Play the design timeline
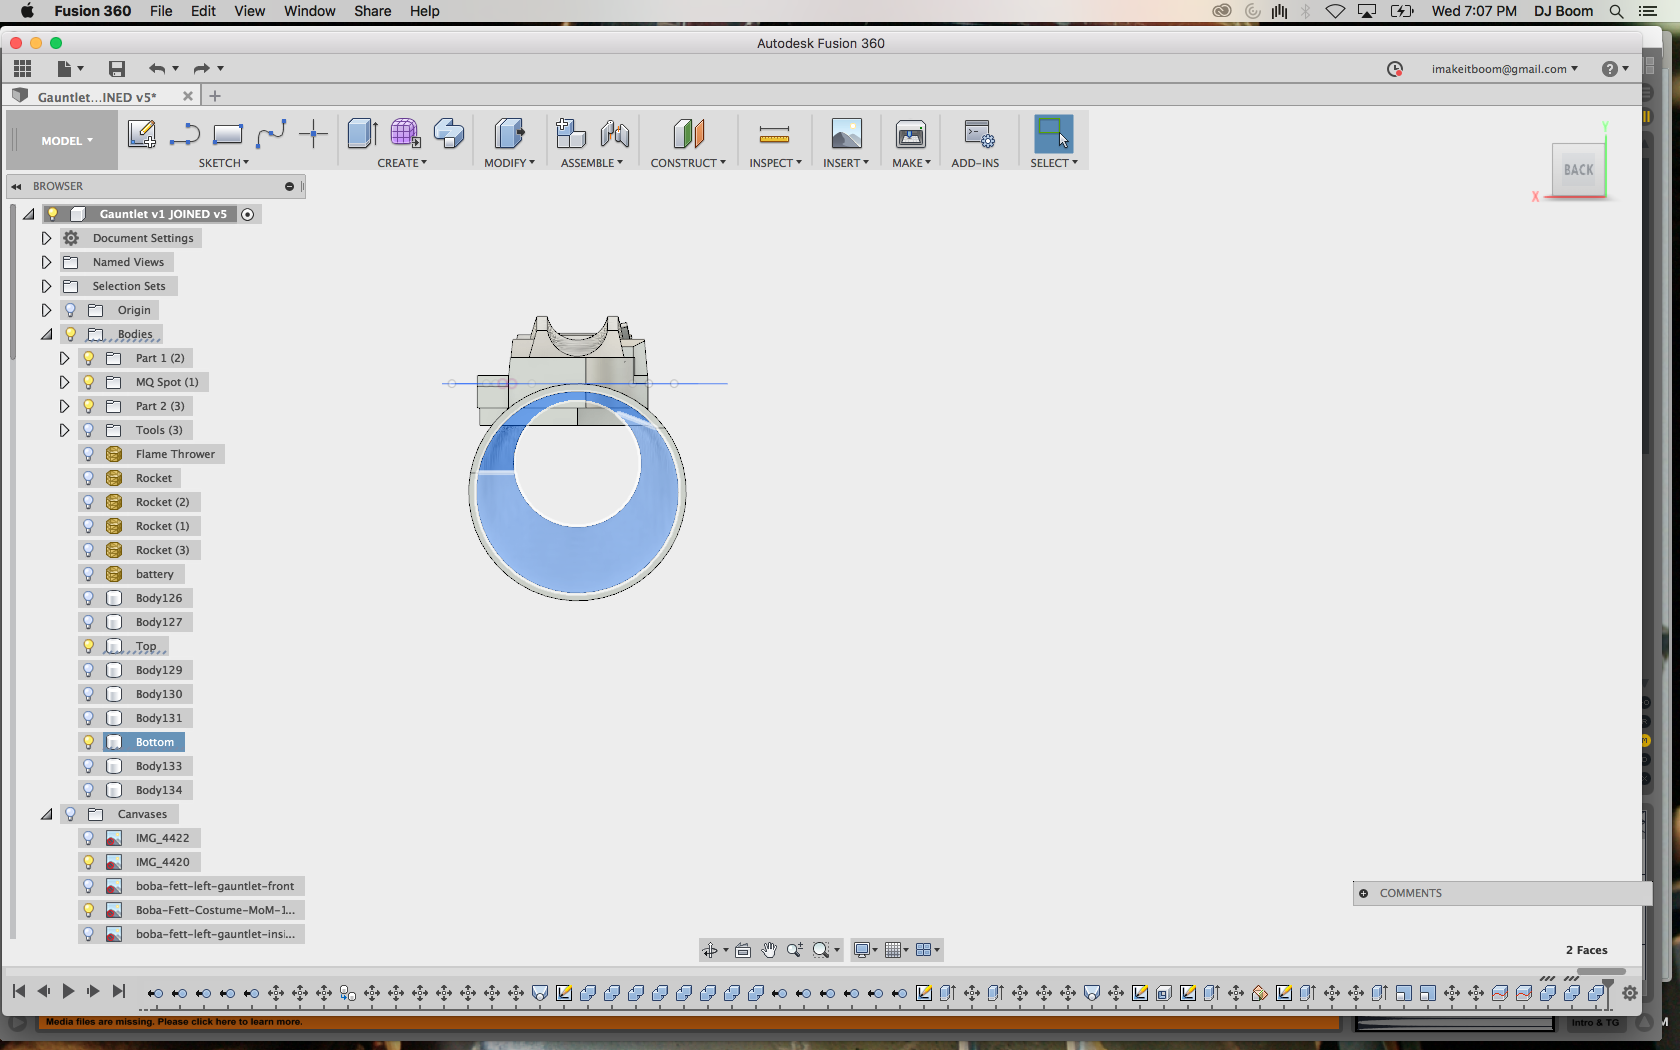Viewport: 1680px width, 1050px height. click(68, 992)
